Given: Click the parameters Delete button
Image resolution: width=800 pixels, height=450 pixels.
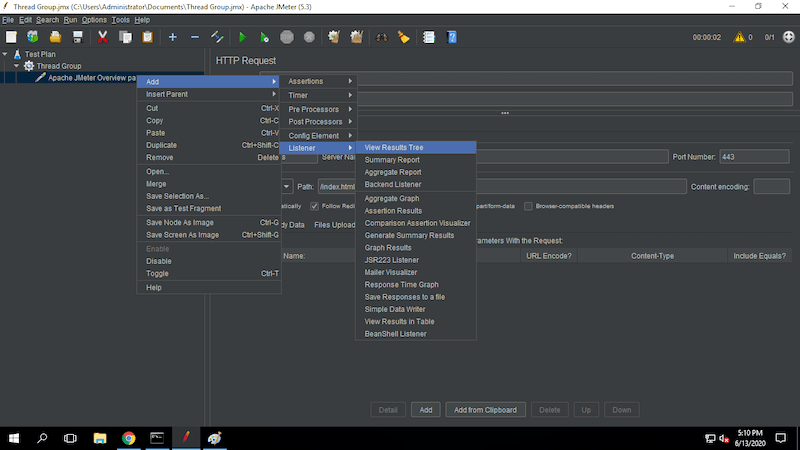Looking at the screenshot, I should click(x=549, y=410).
